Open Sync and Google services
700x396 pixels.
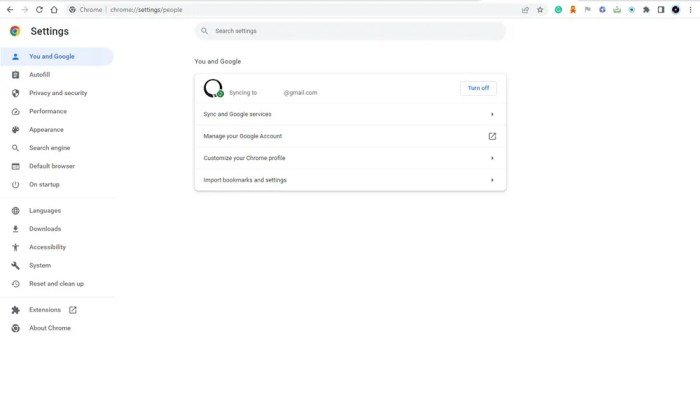point(350,114)
